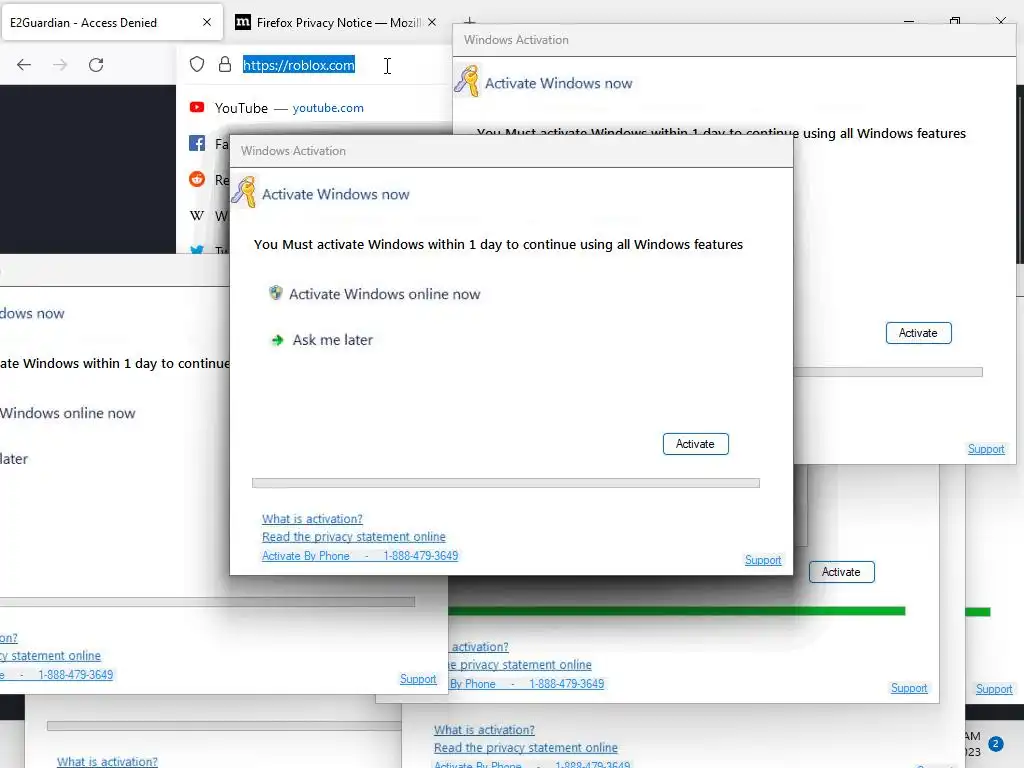Click the browser Forward arrow

[x=60, y=65]
